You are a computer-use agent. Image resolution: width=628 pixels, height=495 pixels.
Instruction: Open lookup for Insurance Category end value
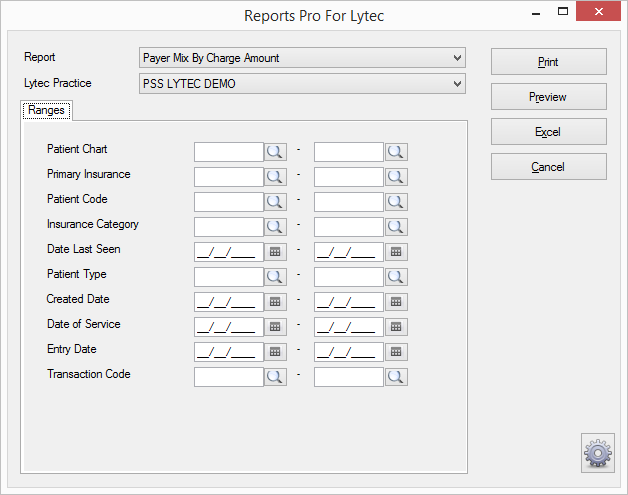(396, 227)
